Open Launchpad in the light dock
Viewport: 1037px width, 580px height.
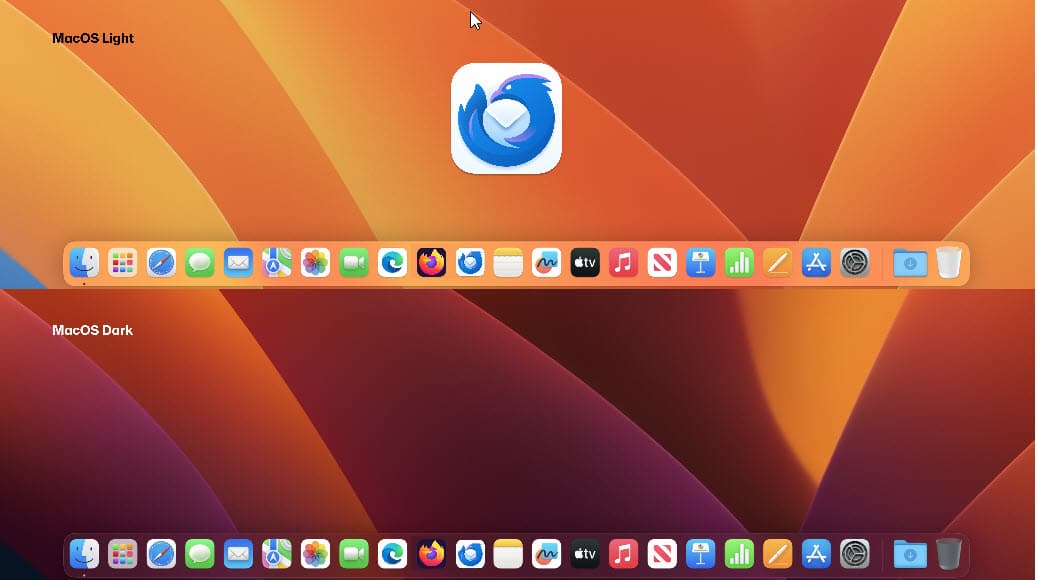122,263
